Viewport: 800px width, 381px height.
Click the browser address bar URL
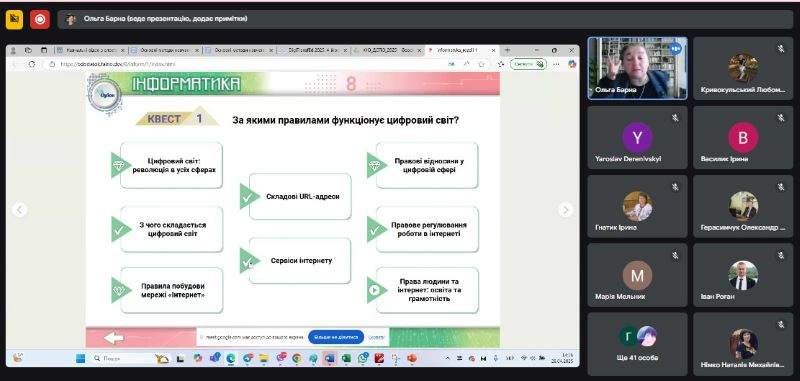[x=118, y=64]
